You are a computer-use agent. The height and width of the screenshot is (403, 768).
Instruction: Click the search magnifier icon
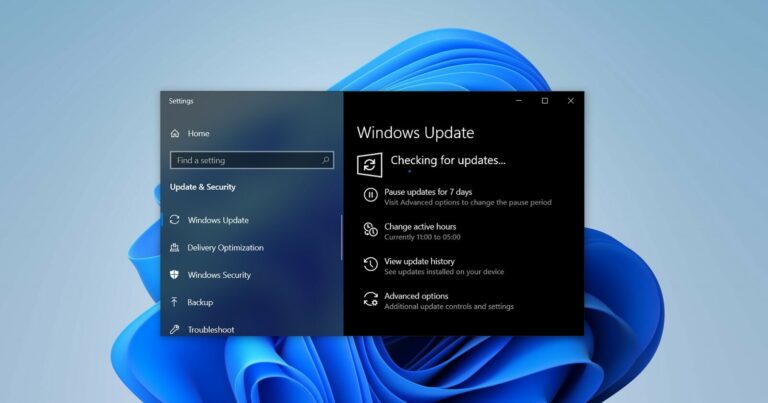[x=325, y=160]
